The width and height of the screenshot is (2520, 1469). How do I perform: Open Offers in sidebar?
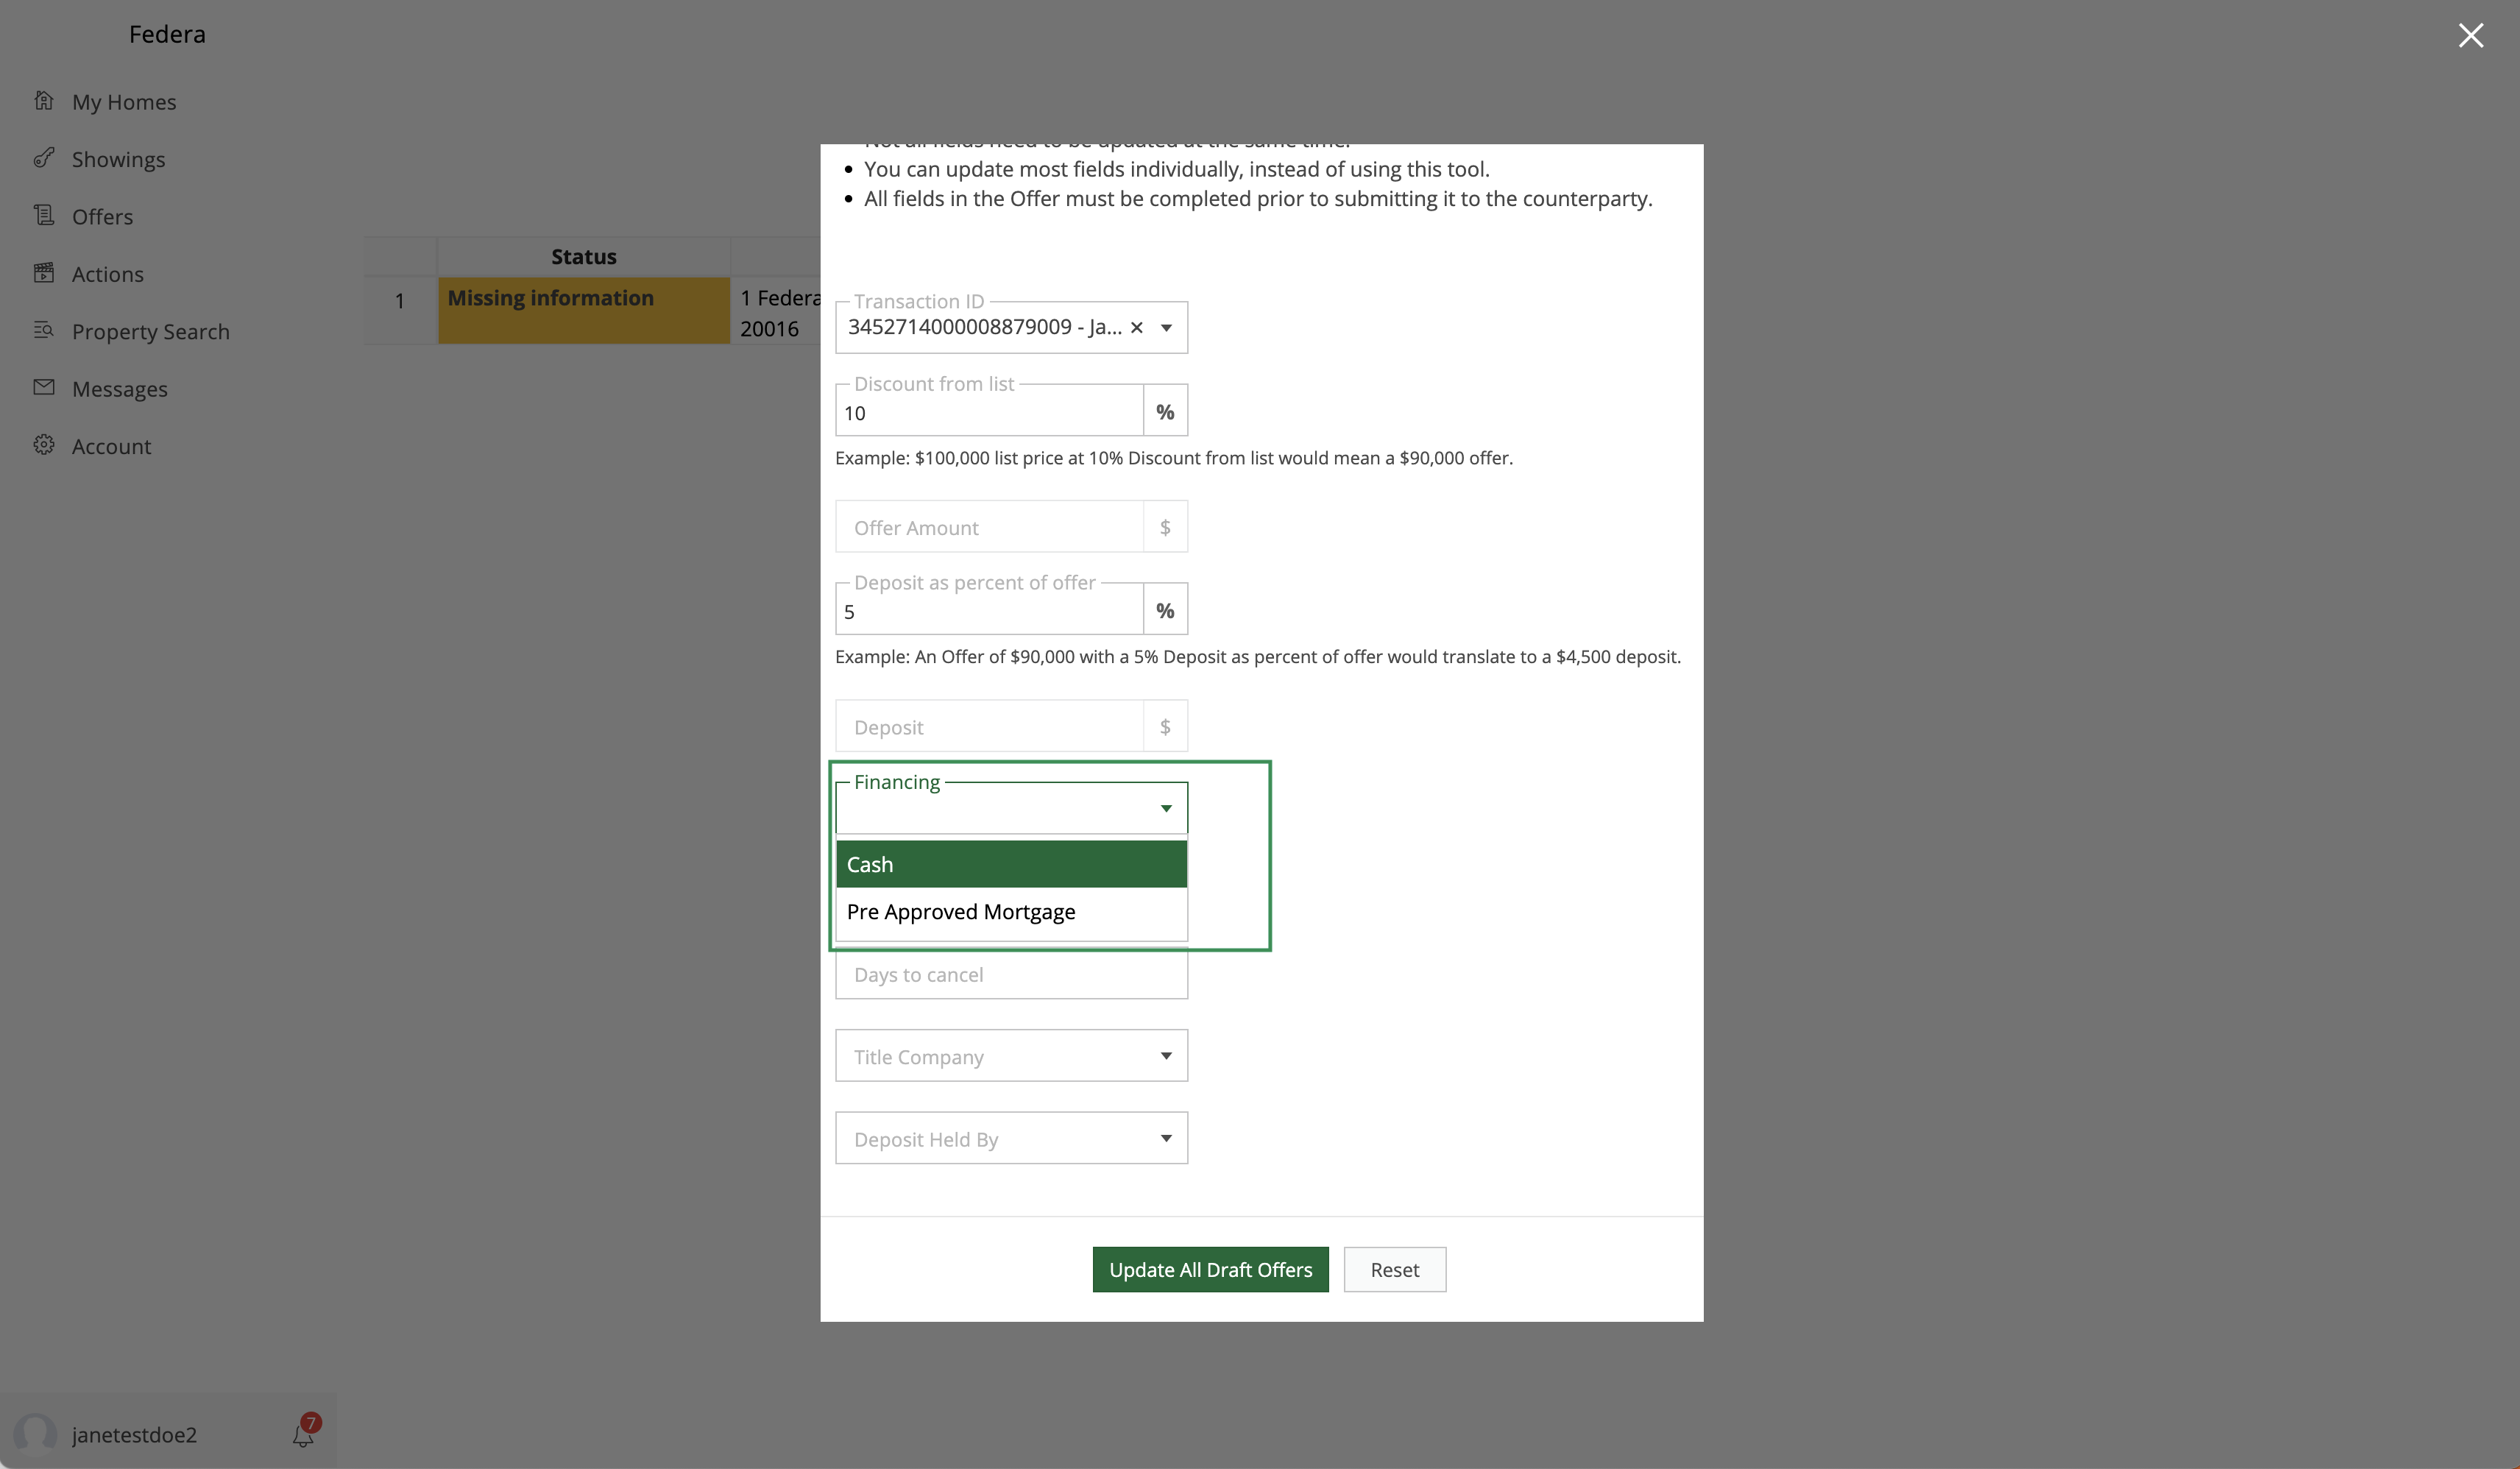(102, 216)
